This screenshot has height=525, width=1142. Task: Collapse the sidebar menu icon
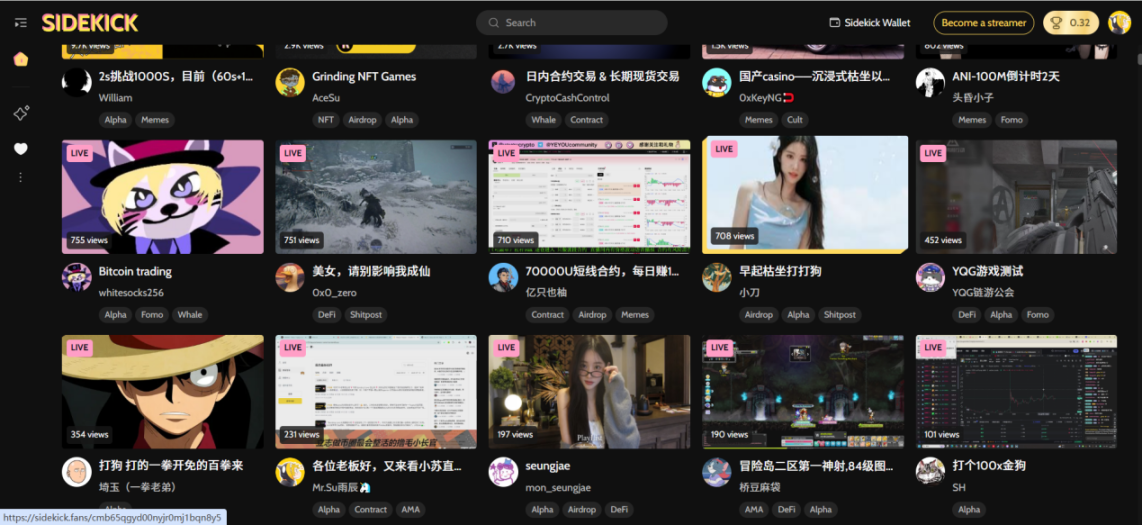point(20,23)
